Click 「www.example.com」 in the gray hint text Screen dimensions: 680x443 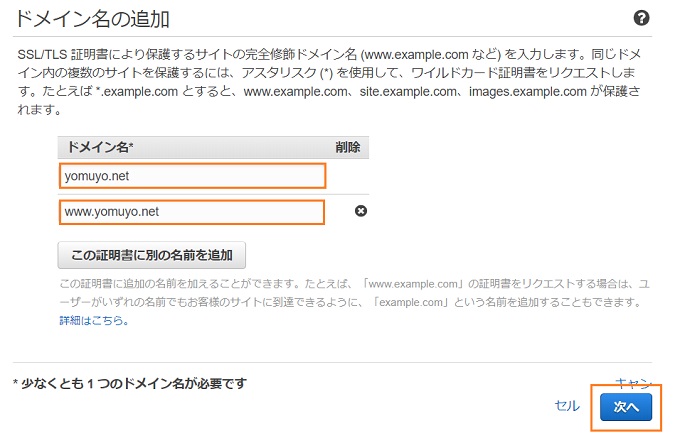click(x=413, y=284)
